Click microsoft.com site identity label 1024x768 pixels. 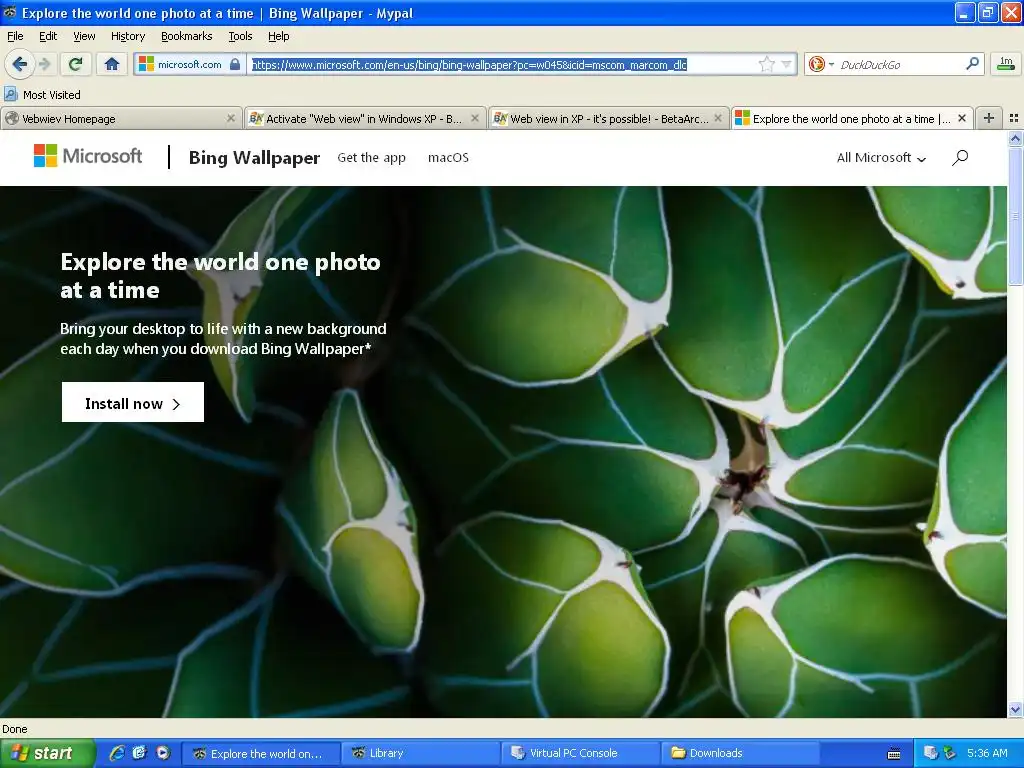tap(189, 64)
